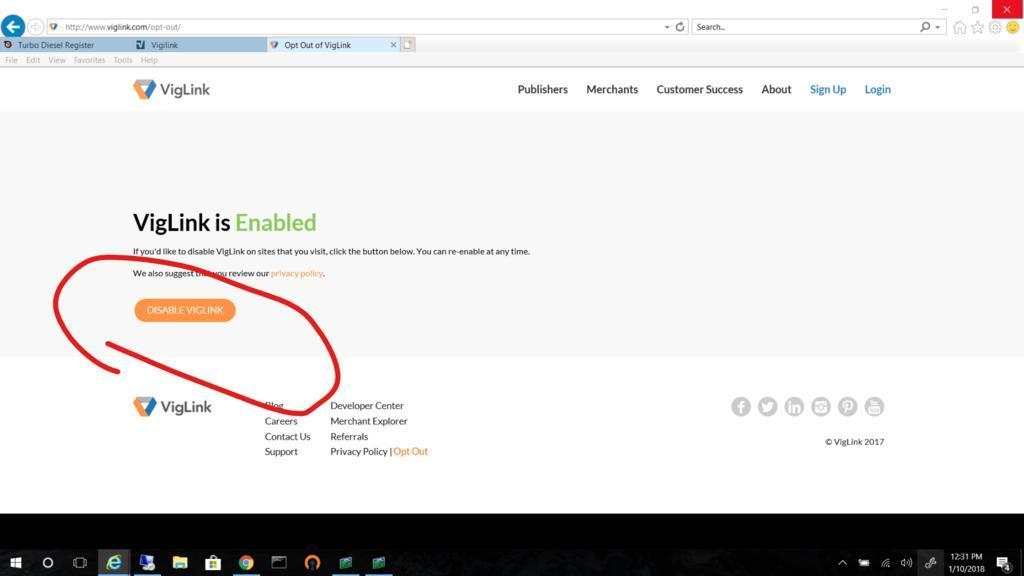Open the Merchants navigation link
The width and height of the screenshot is (1024, 576).
click(612, 89)
